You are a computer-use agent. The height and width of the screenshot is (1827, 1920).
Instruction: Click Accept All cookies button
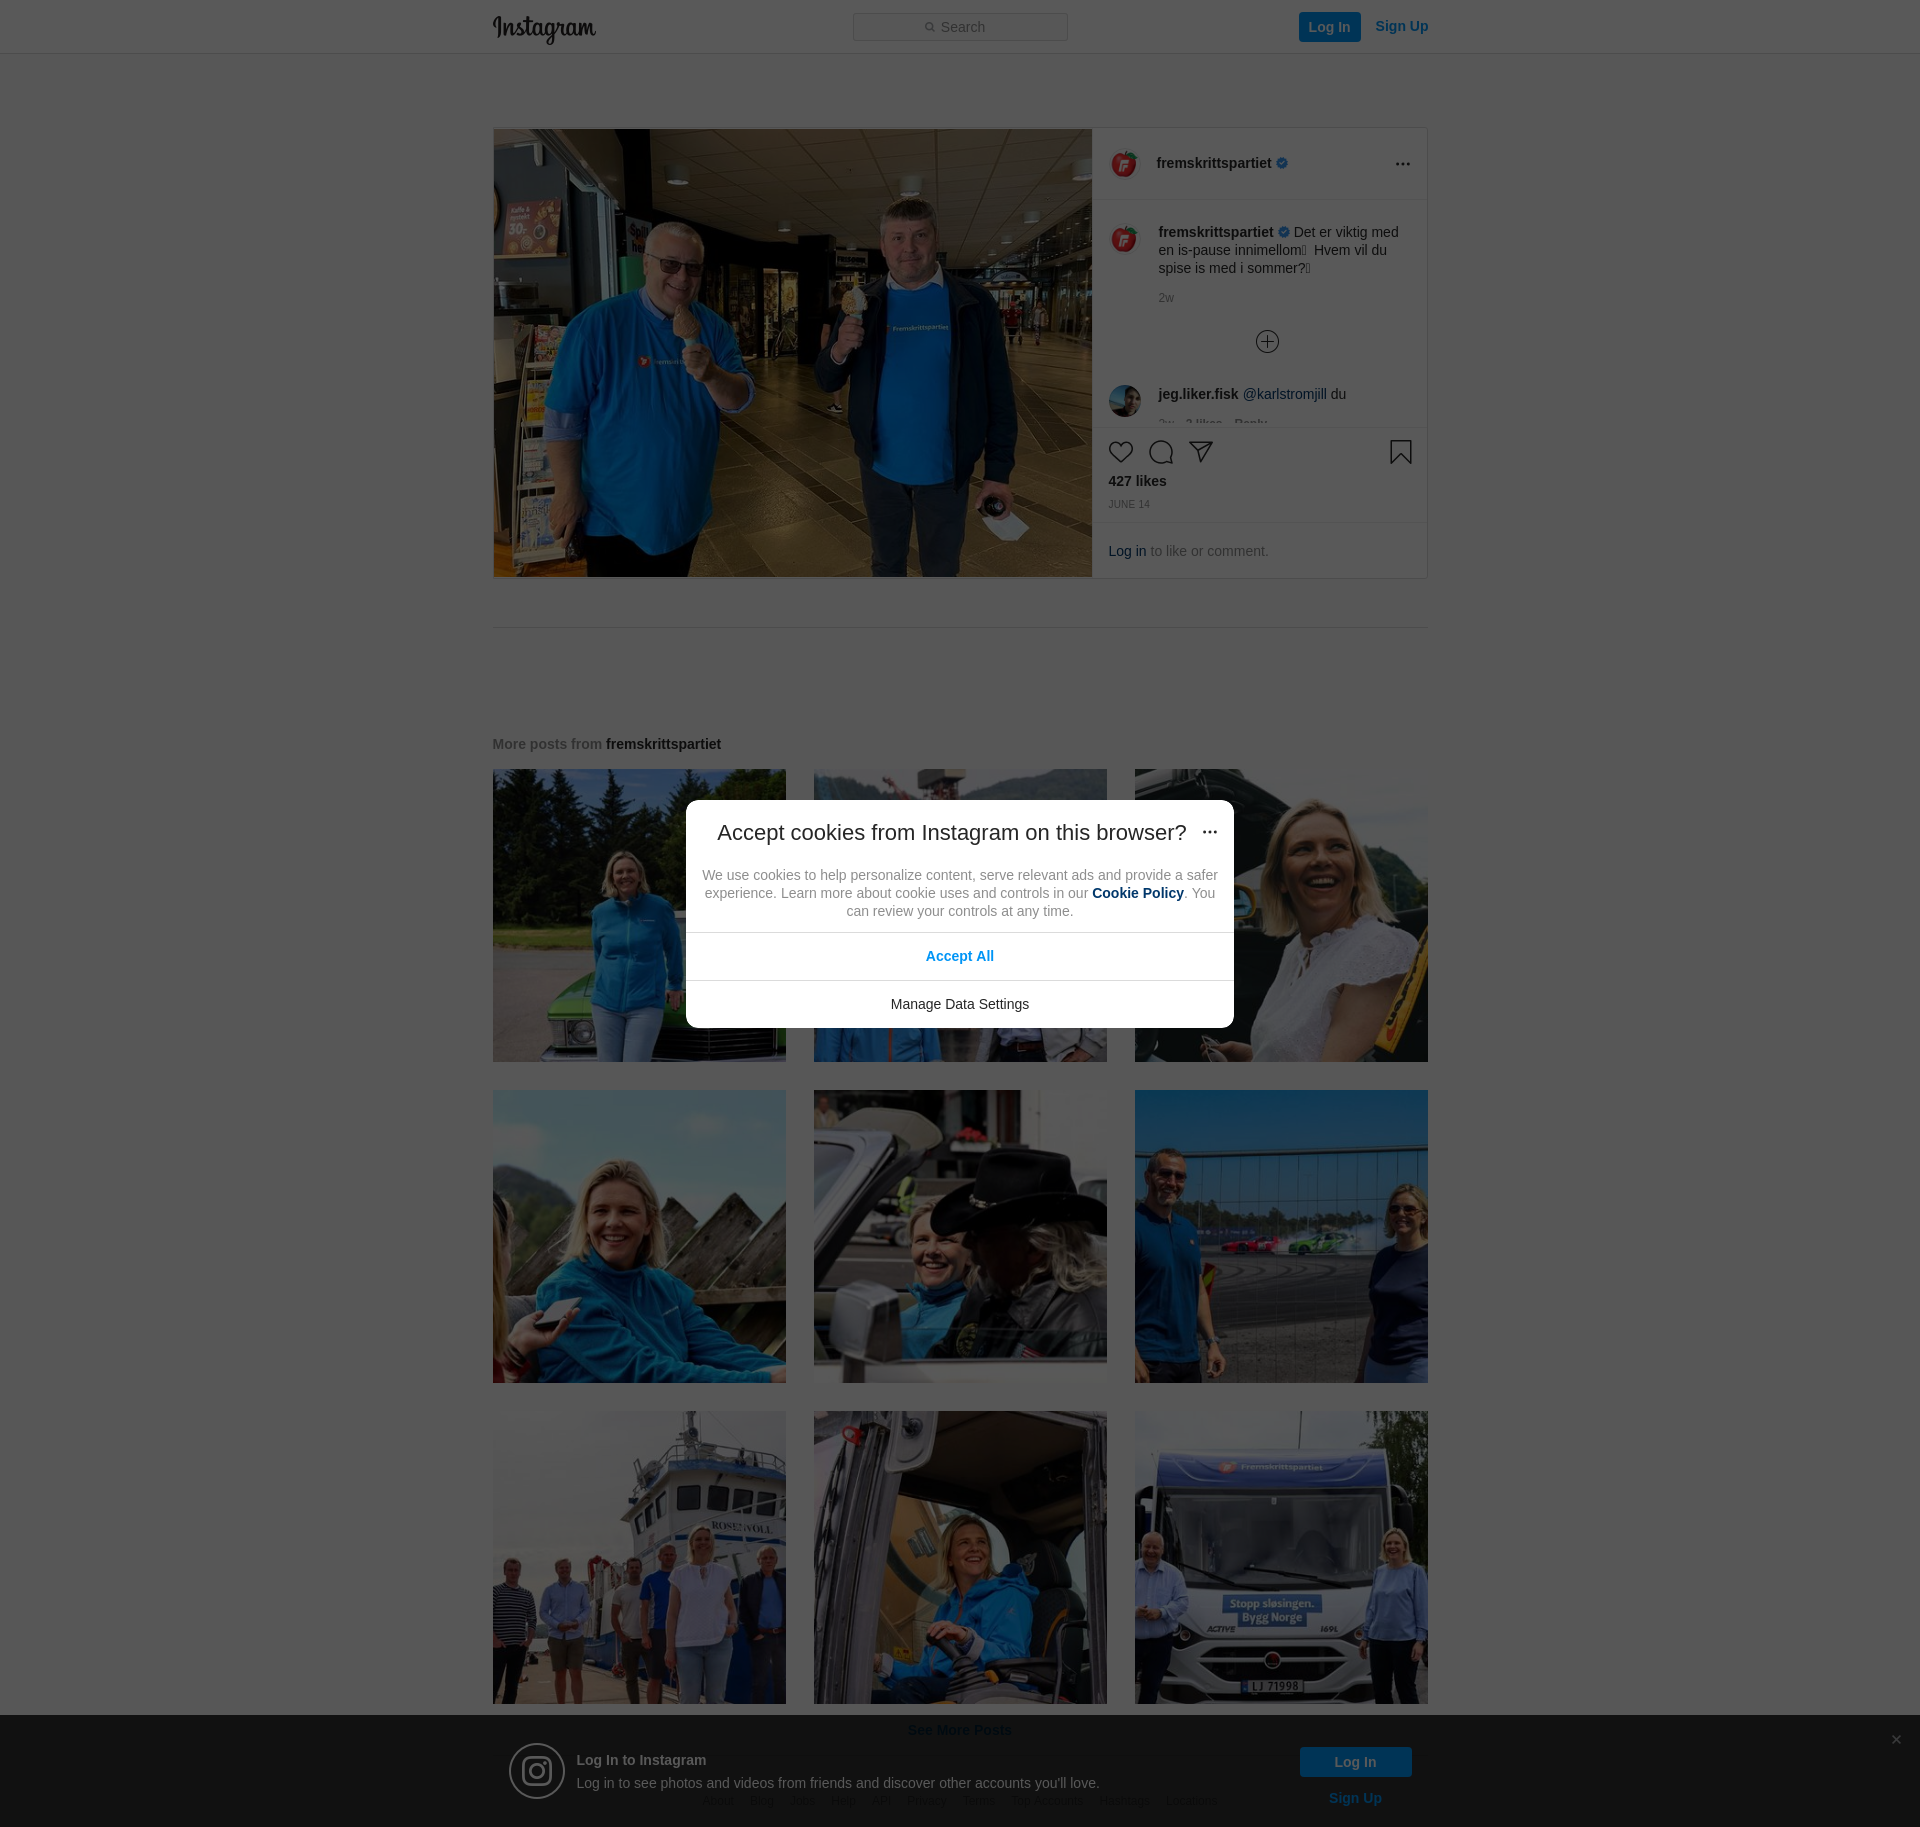pyautogui.click(x=960, y=956)
